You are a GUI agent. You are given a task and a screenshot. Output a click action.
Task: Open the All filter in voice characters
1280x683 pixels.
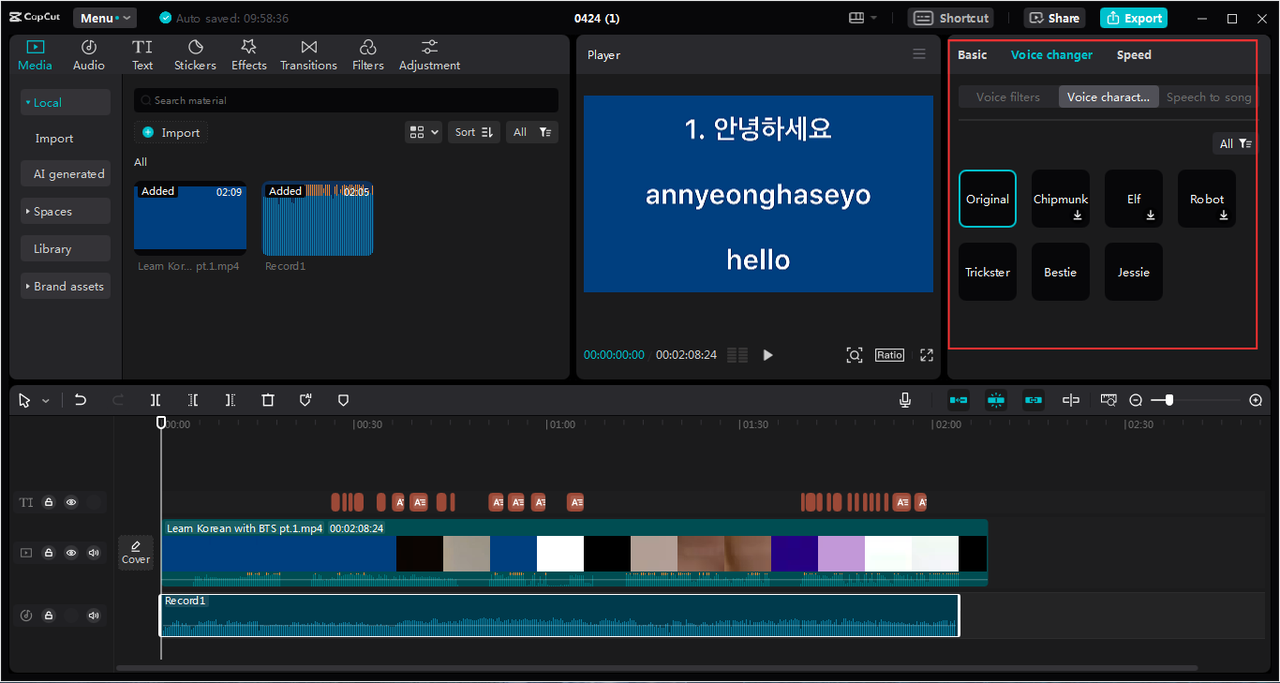(1235, 144)
